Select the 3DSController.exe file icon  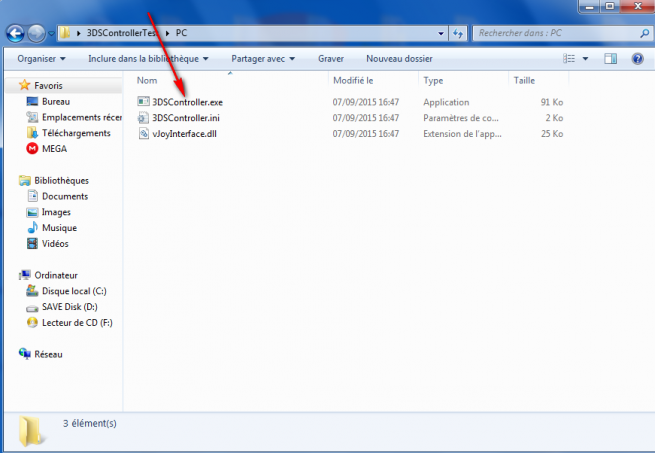143,102
